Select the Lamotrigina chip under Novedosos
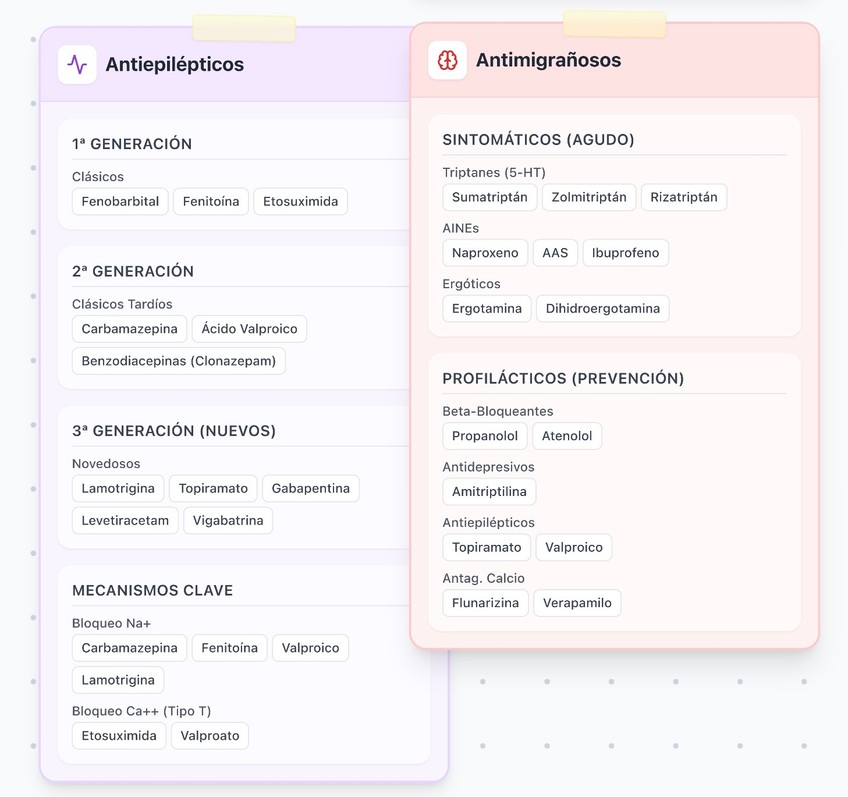848x797 pixels. pos(118,488)
